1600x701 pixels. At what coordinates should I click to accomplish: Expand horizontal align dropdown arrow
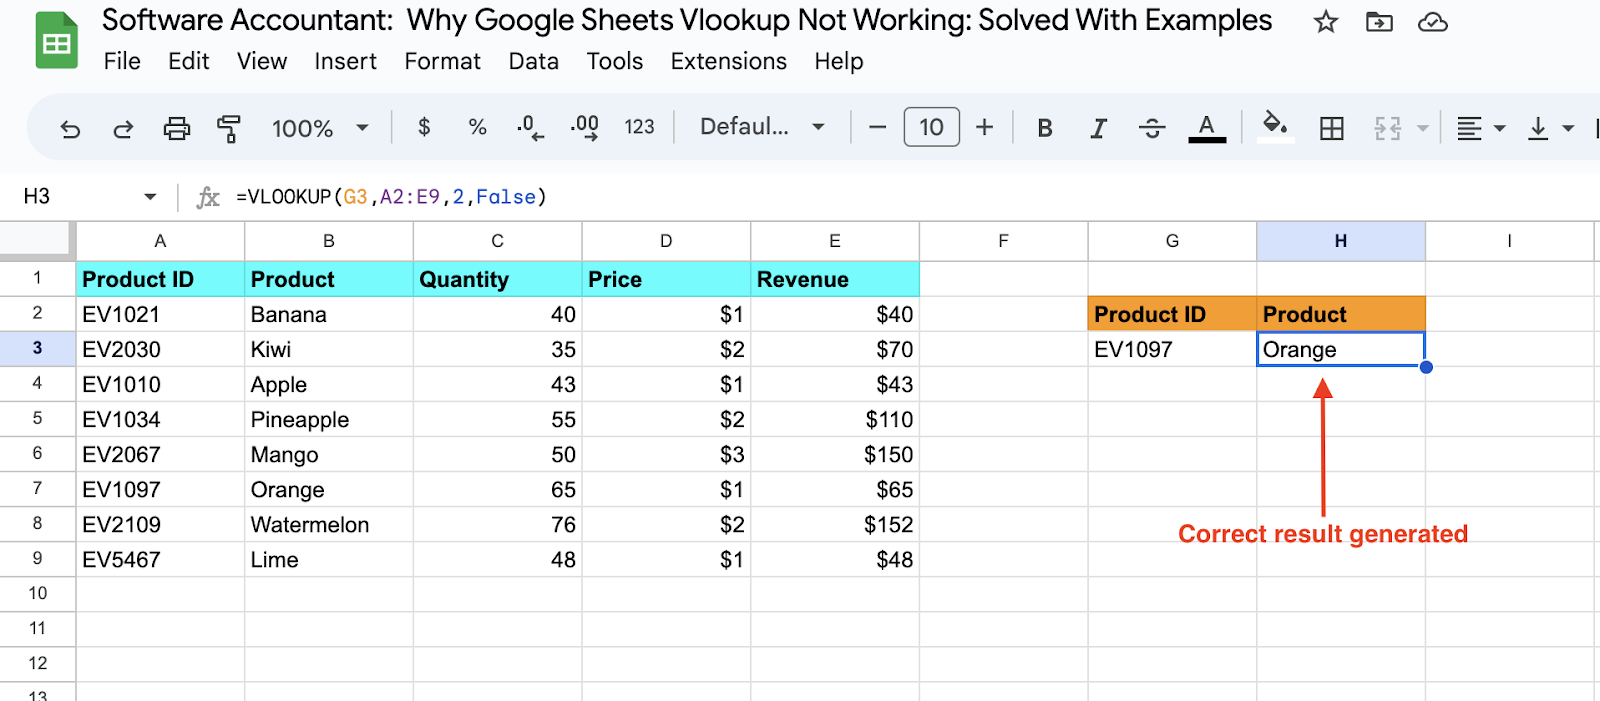pyautogui.click(x=1499, y=128)
